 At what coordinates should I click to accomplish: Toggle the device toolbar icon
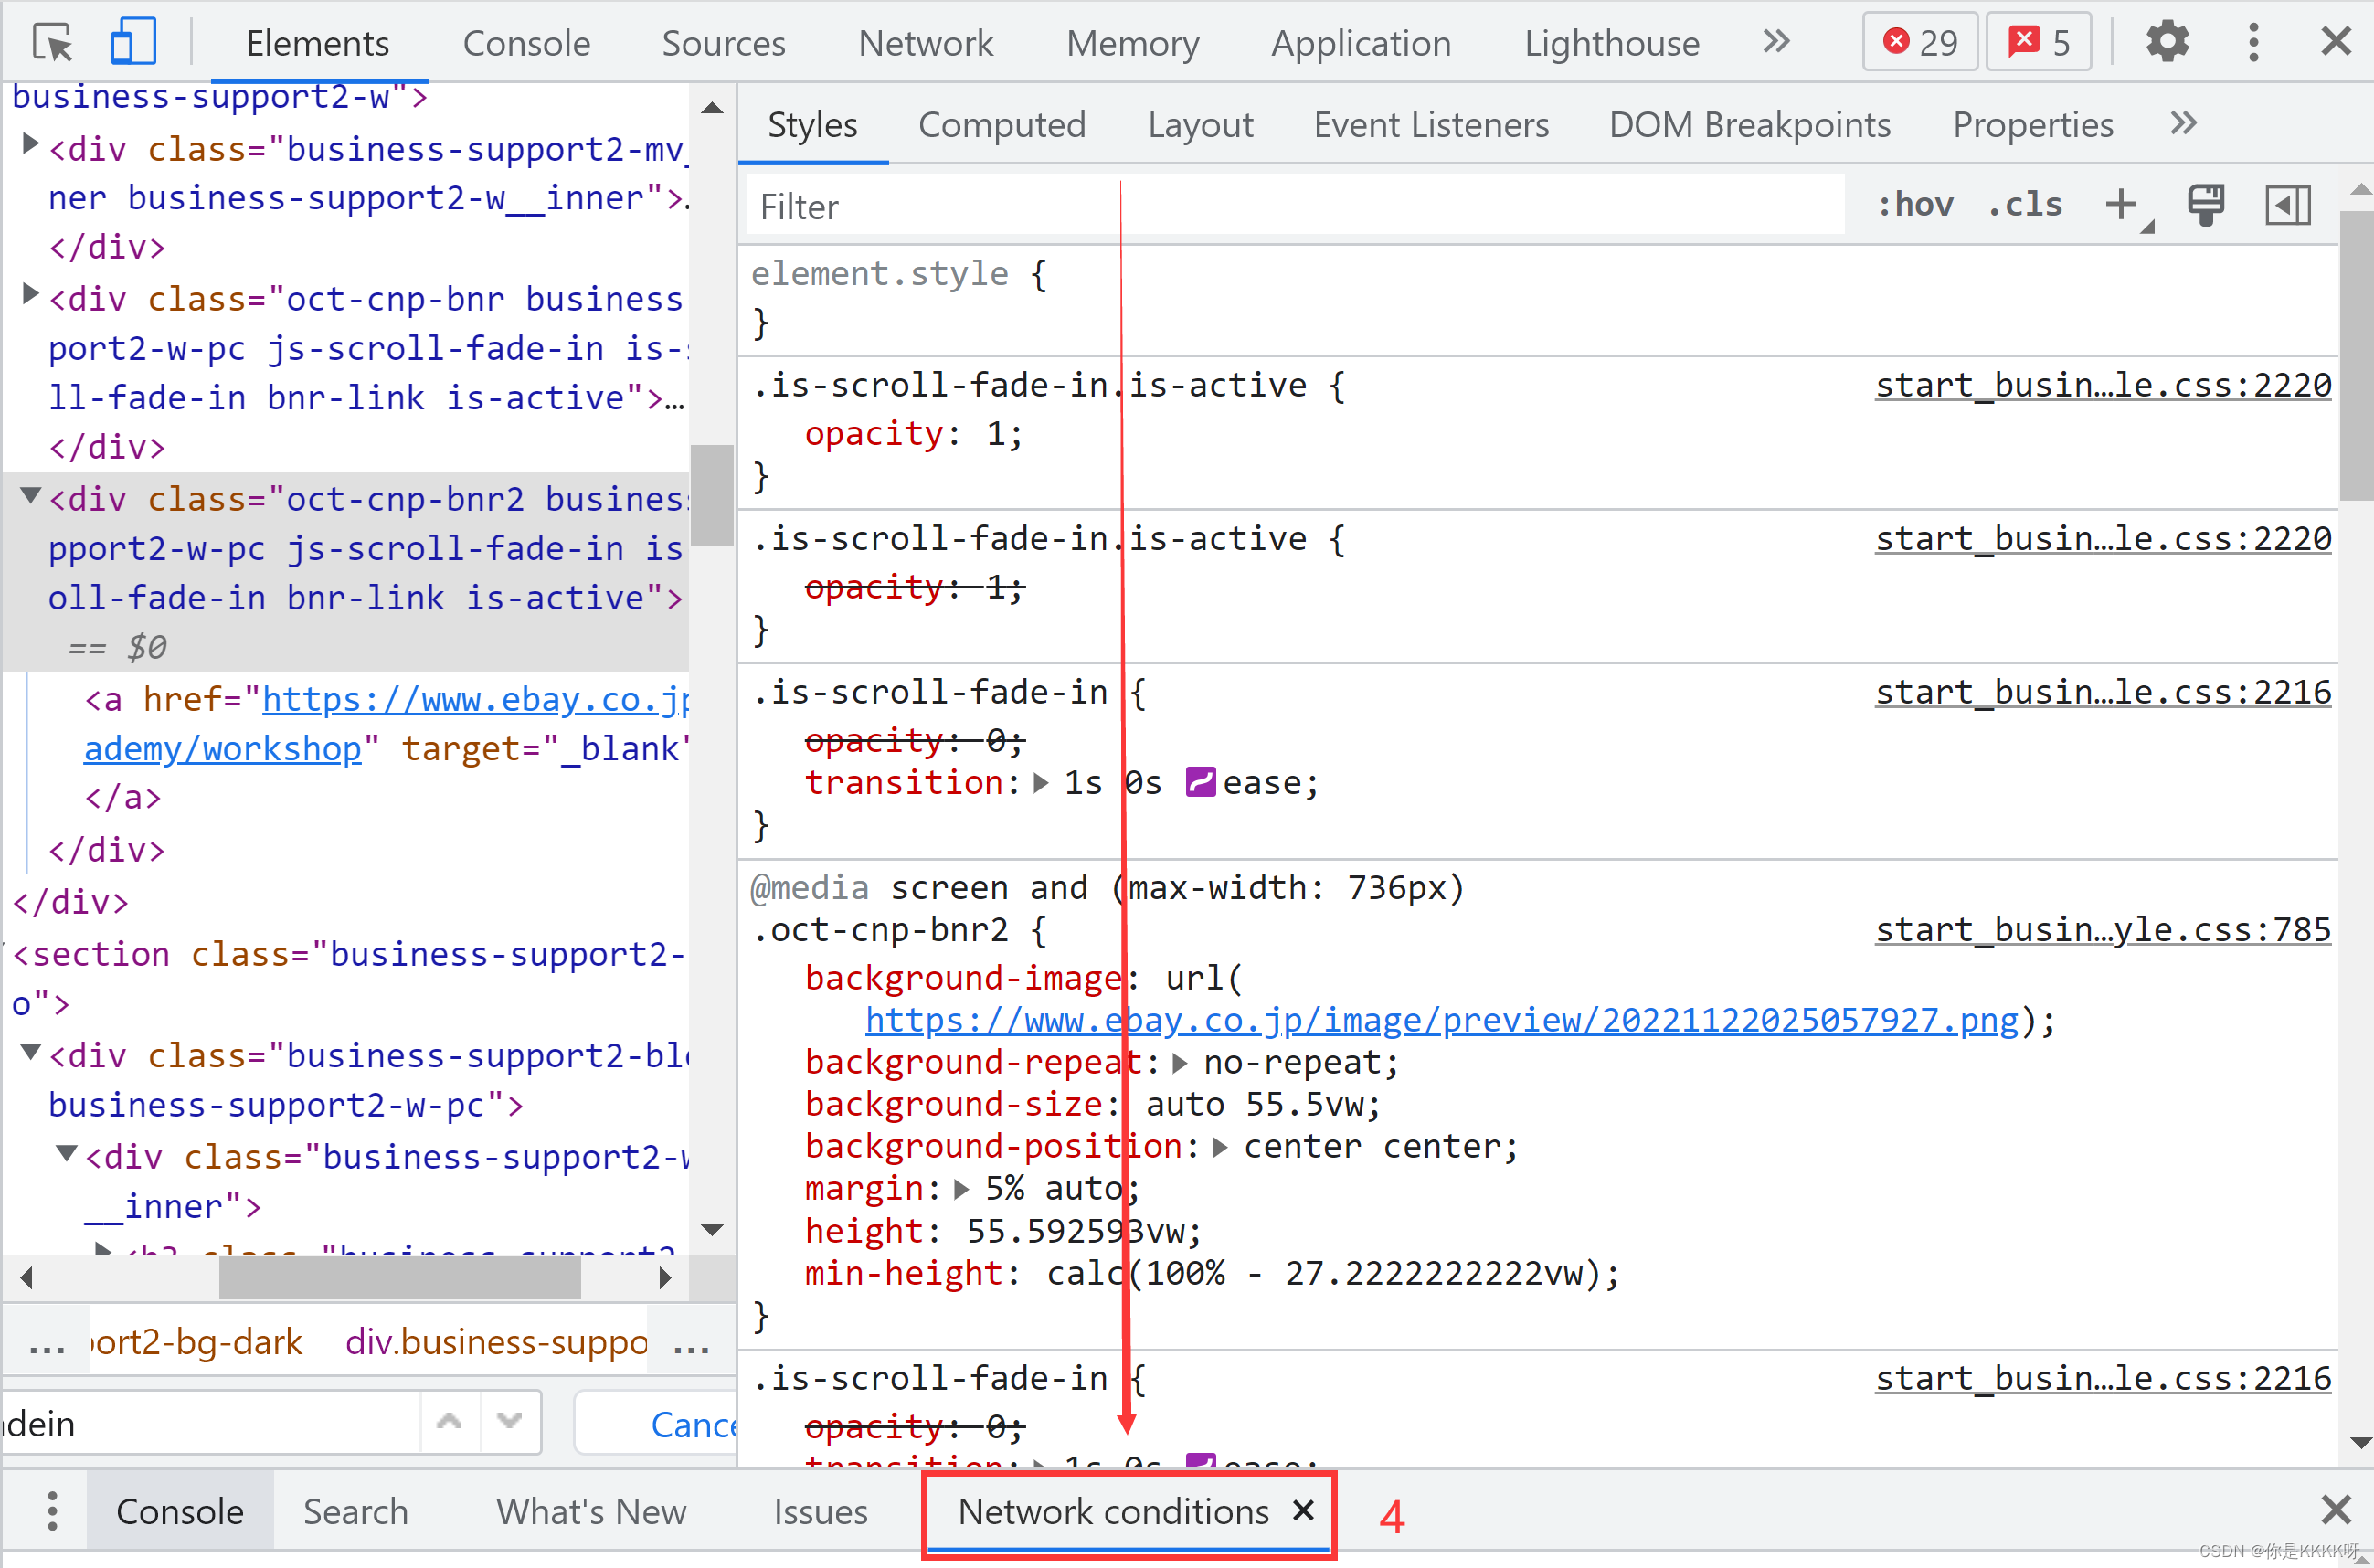[x=133, y=43]
